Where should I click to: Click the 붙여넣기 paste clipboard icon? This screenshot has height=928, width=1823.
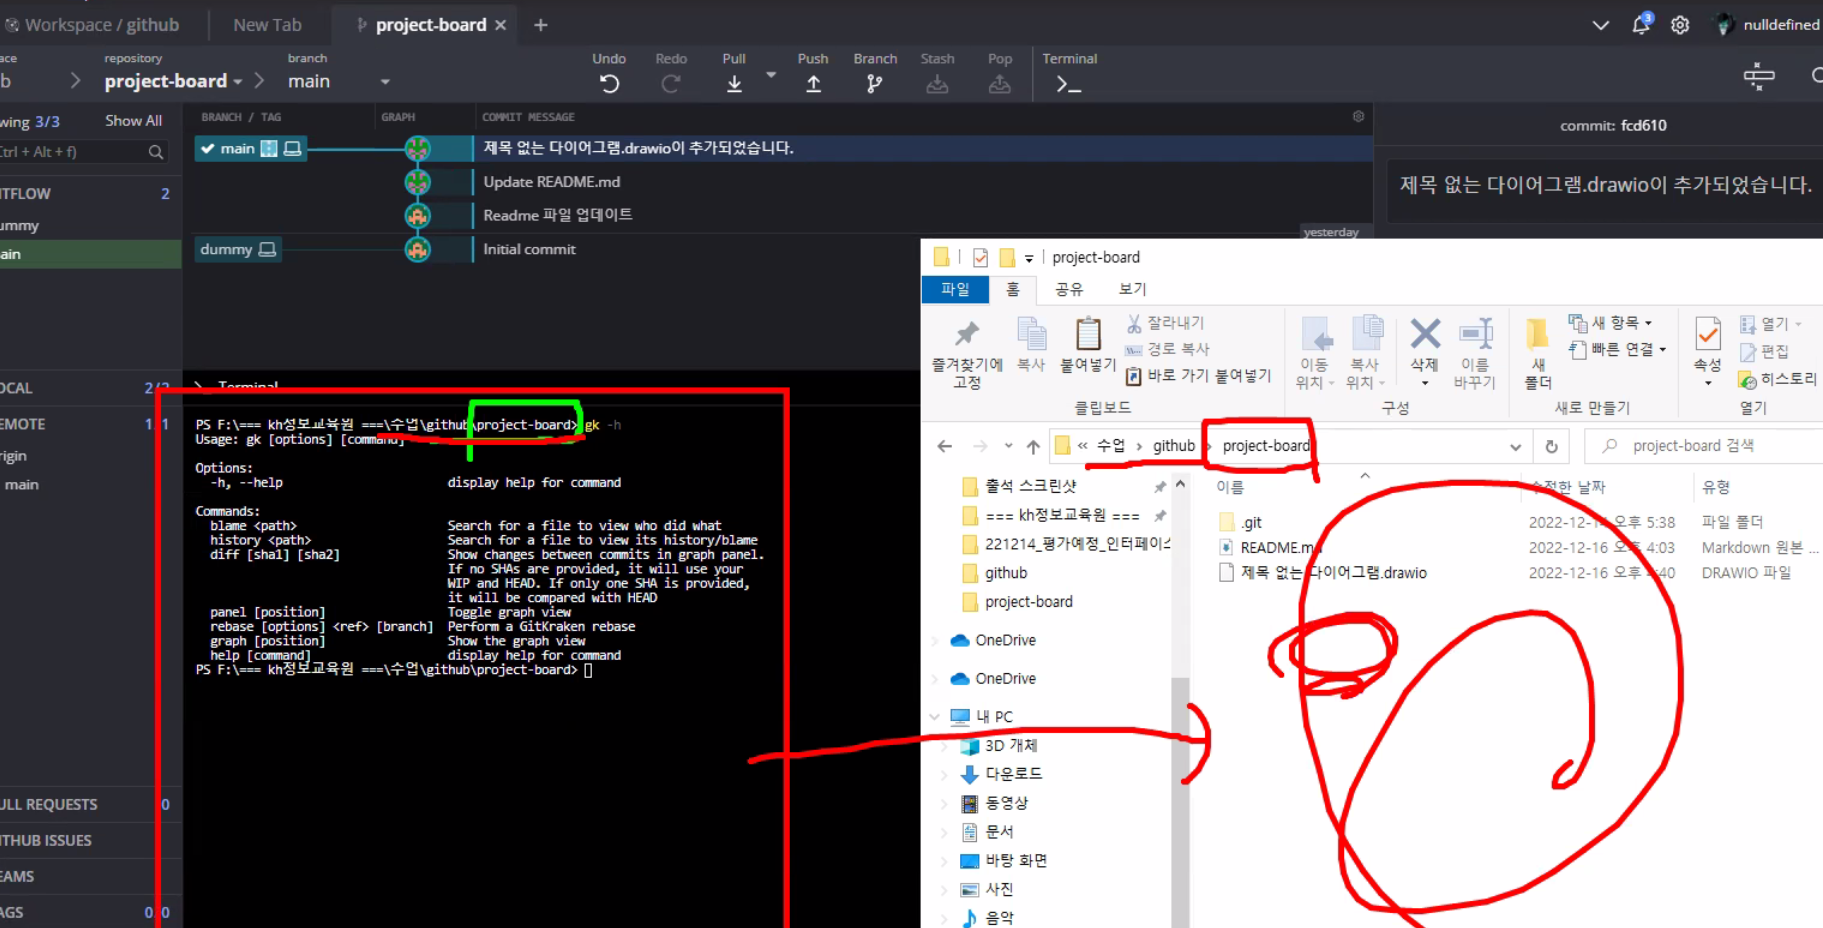(x=1088, y=345)
